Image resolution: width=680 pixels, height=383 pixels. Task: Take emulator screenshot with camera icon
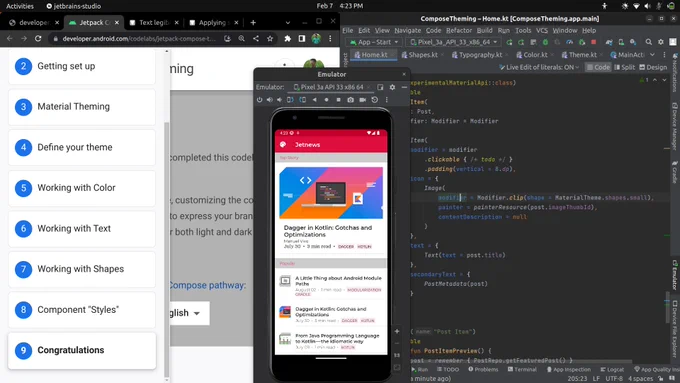(x=350, y=100)
